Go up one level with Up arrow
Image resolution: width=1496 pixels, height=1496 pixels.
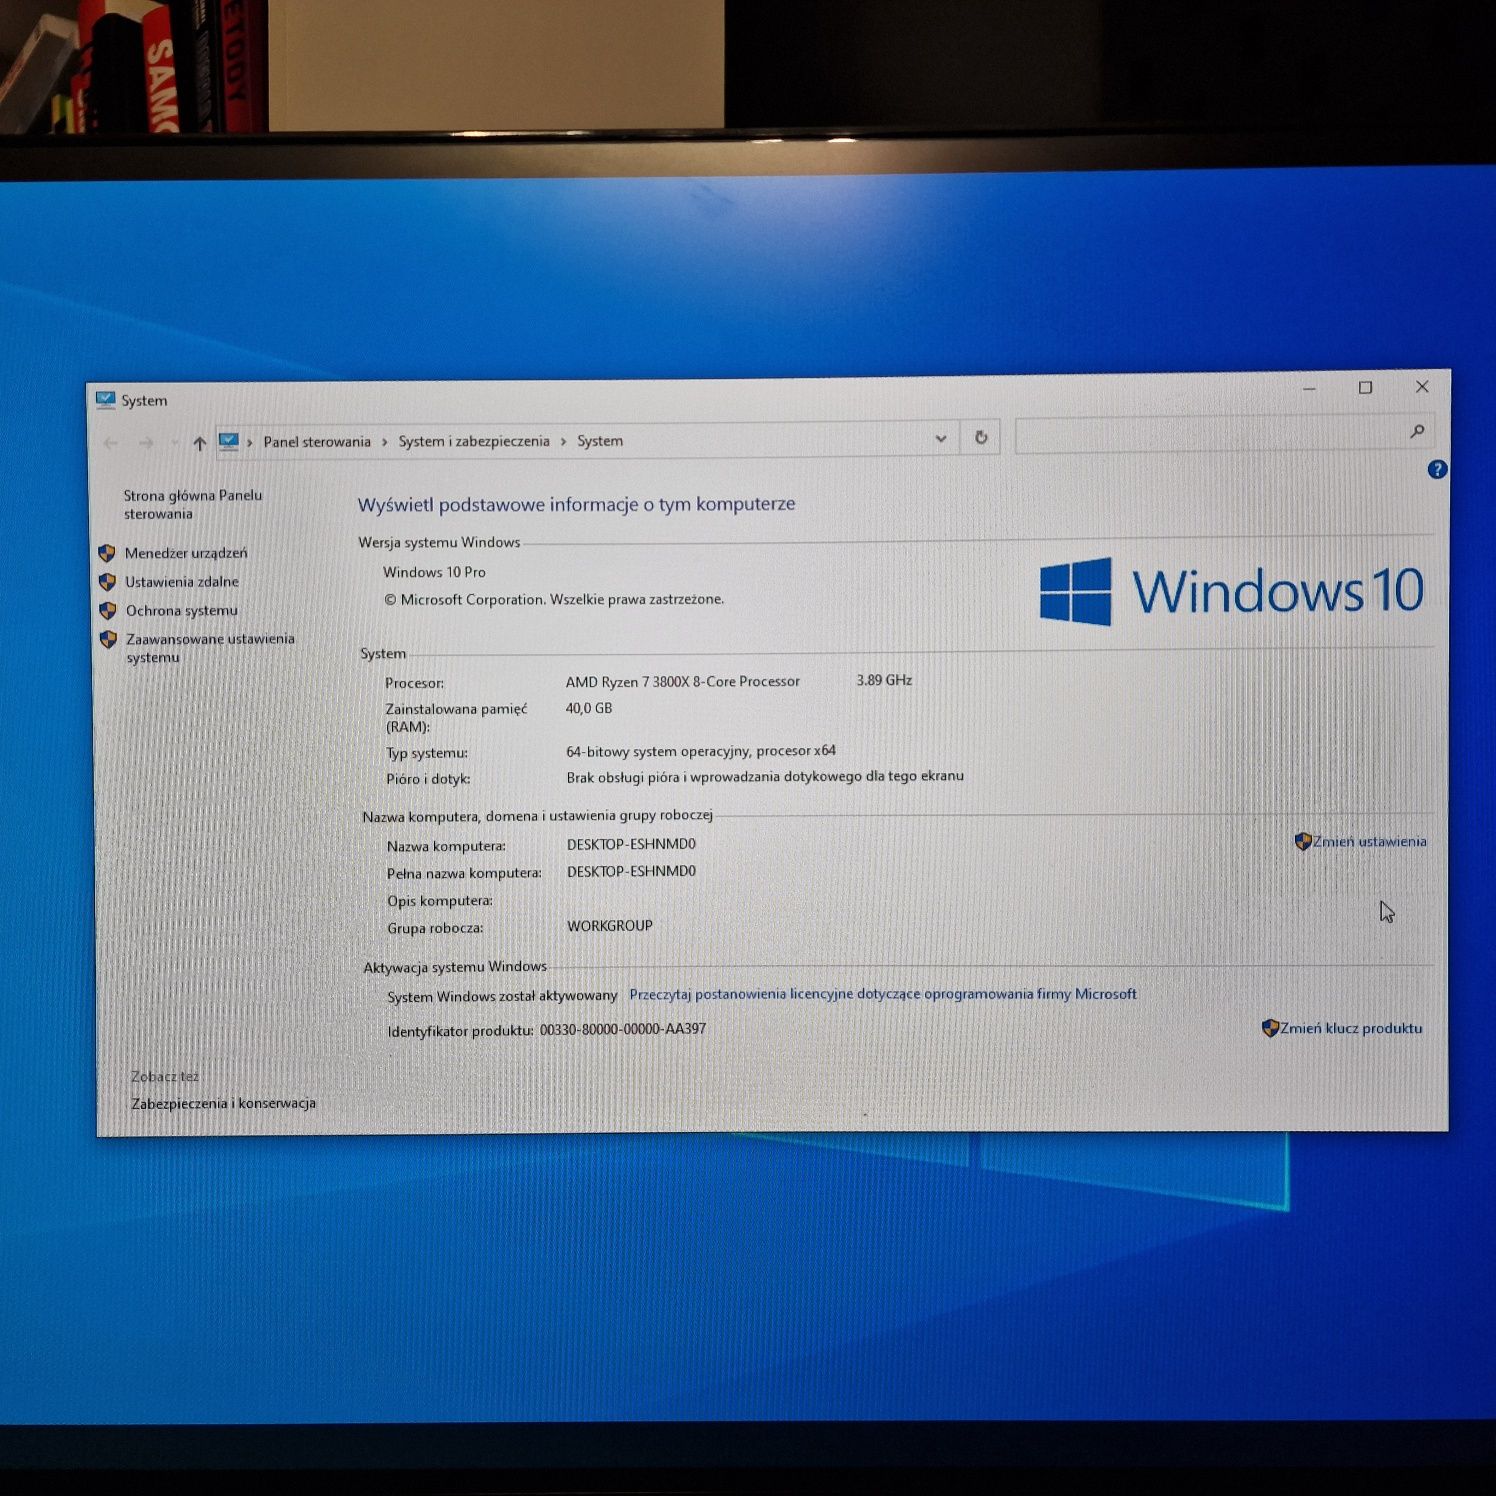(200, 443)
